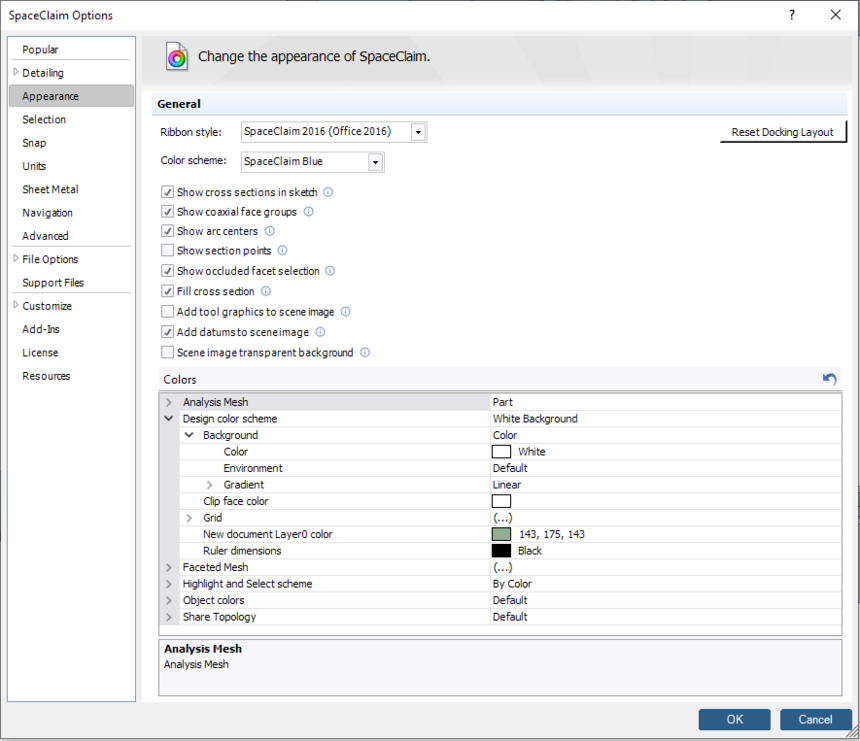Screen dimensions: 860x741
Task: Enable Scene image transparent background
Action: point(167,352)
